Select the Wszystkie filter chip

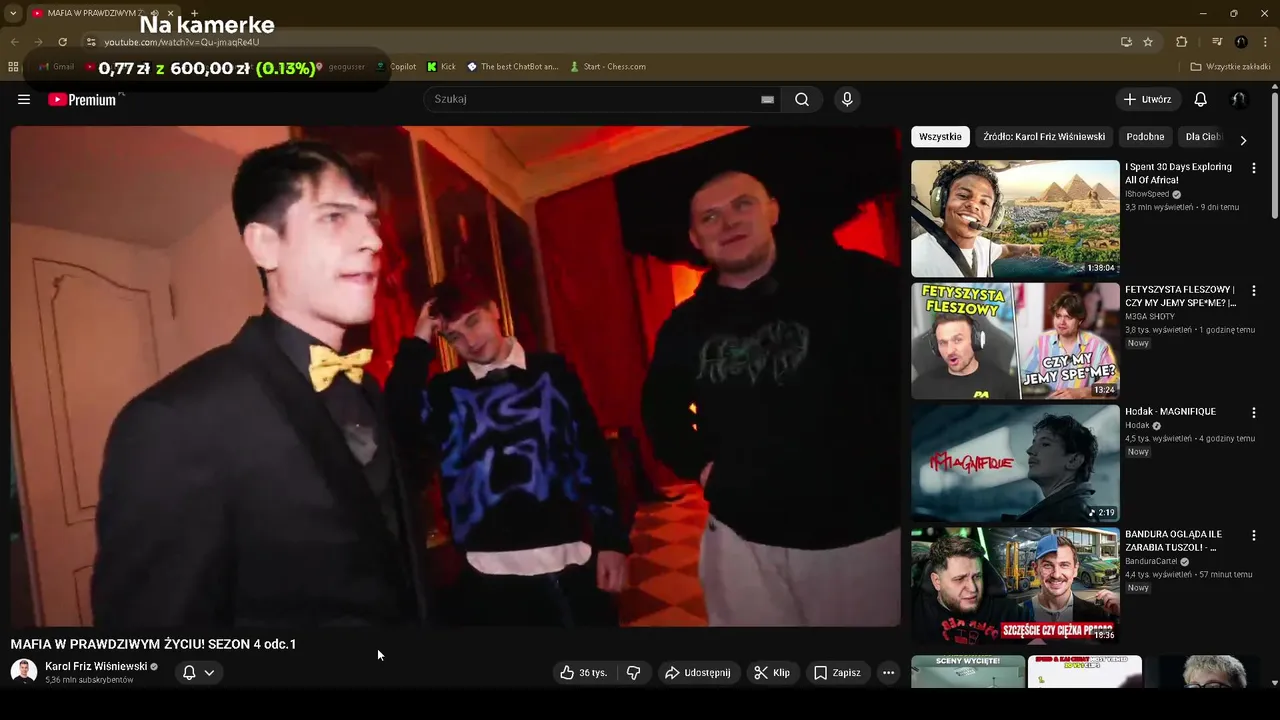[x=940, y=137]
